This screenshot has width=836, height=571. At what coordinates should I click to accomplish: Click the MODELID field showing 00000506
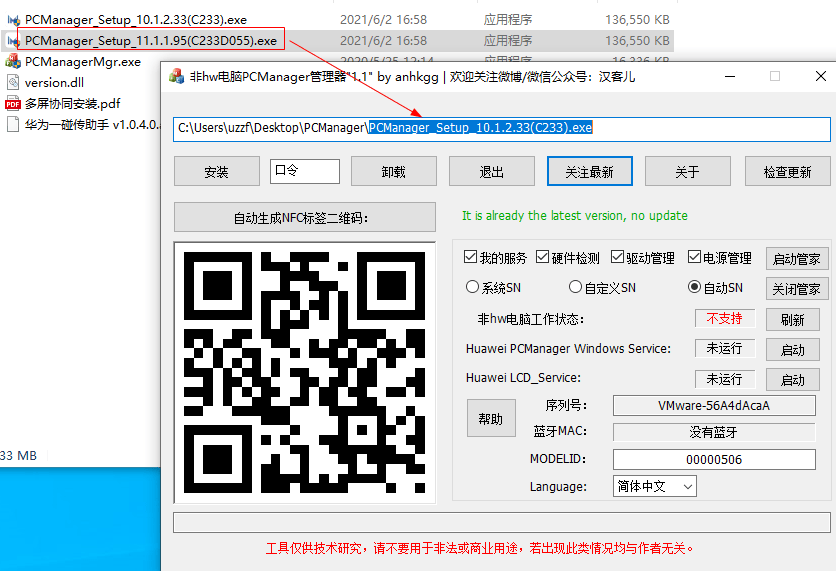click(x=714, y=459)
